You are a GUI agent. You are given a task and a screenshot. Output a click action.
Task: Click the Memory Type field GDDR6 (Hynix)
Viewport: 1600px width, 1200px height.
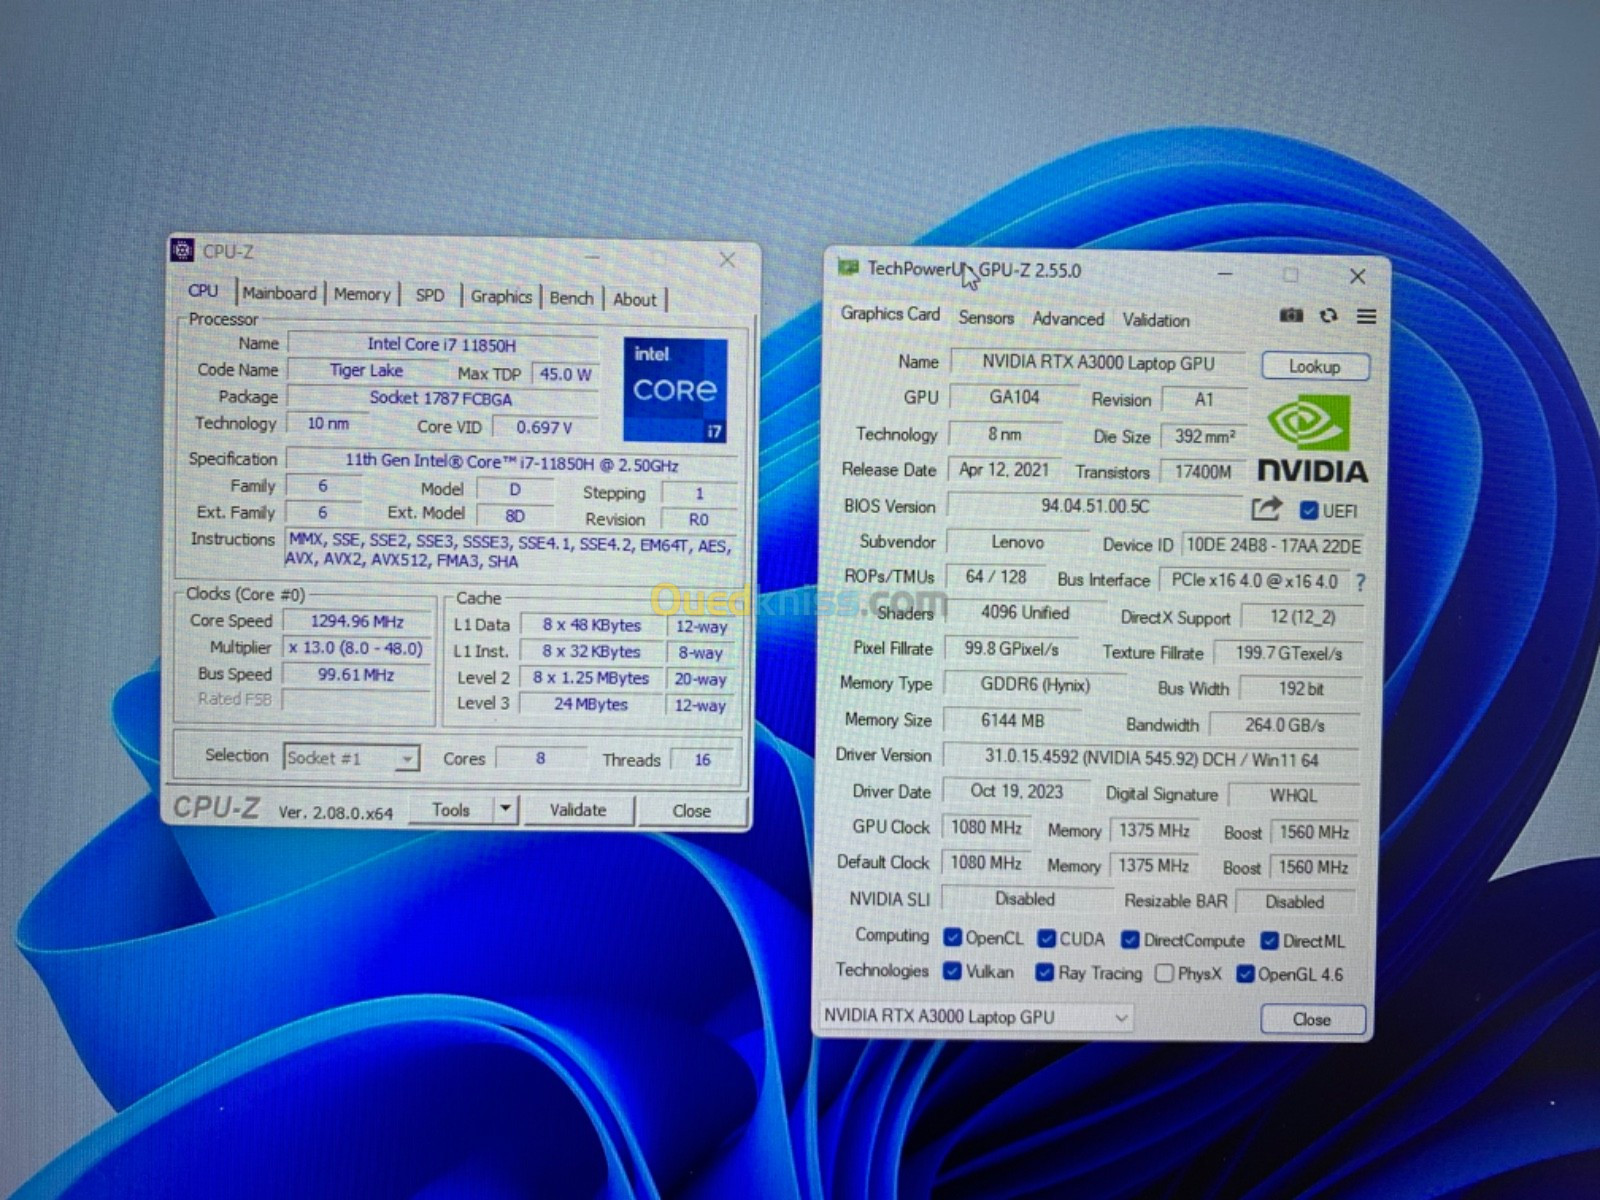point(1035,685)
